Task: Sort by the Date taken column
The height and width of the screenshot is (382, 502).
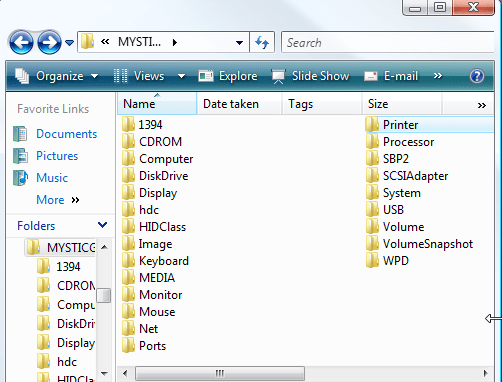Action: click(239, 104)
